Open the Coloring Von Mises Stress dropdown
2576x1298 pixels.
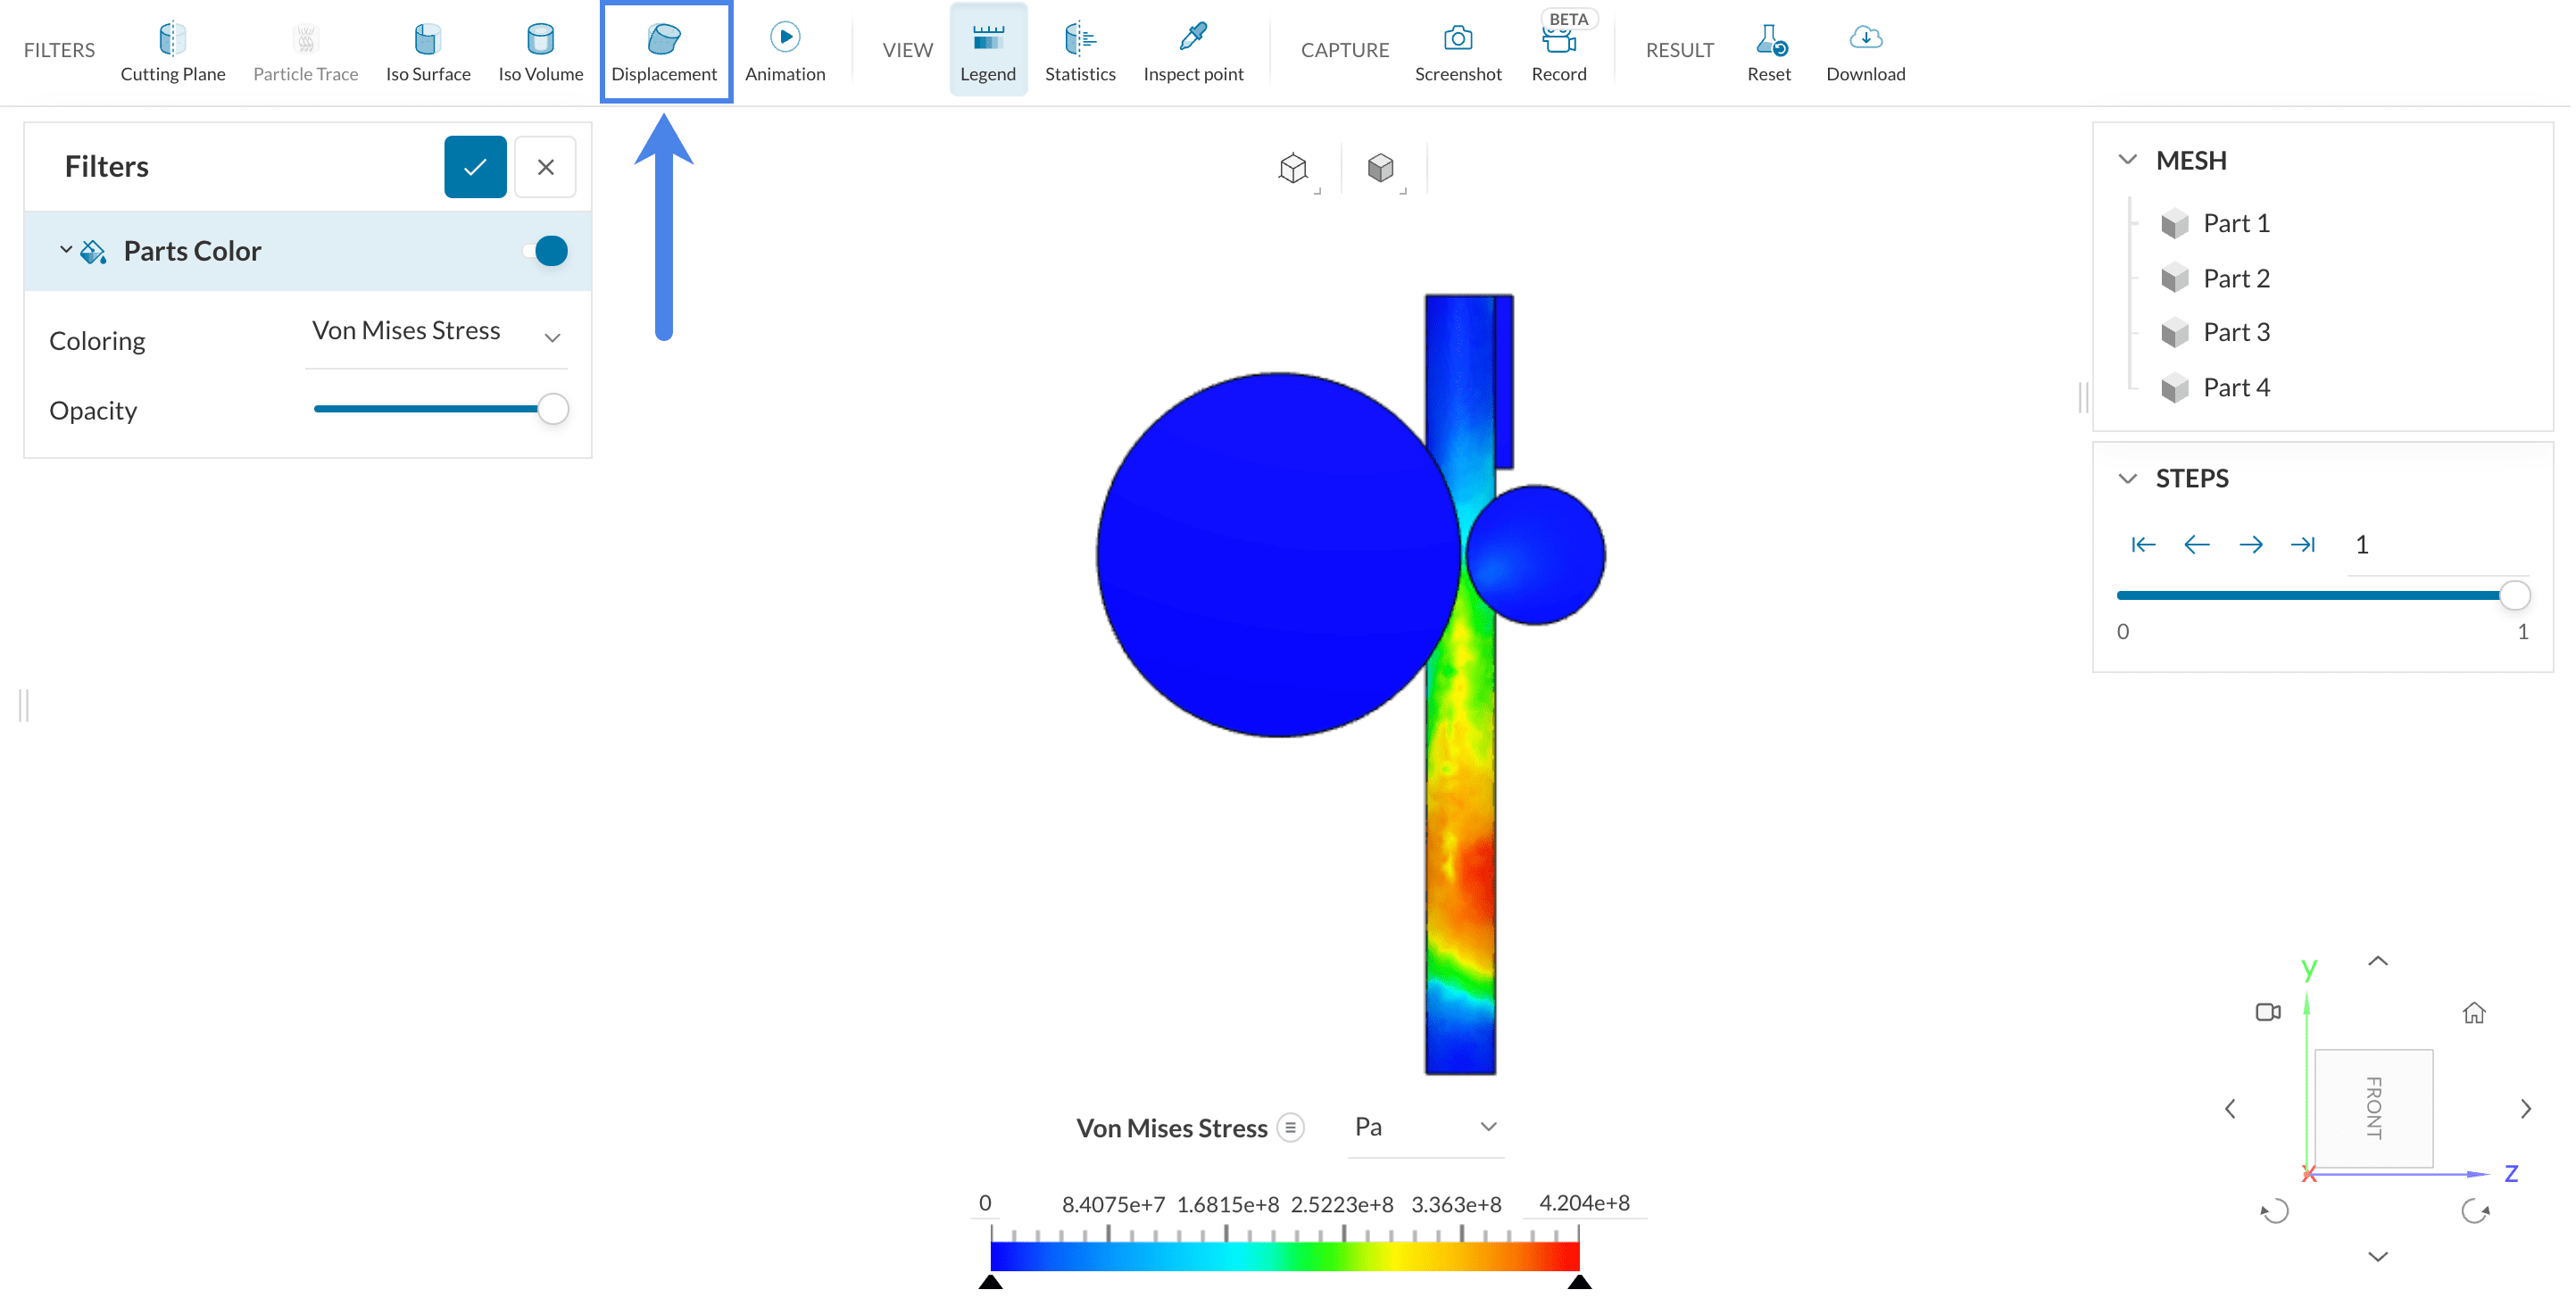(437, 333)
